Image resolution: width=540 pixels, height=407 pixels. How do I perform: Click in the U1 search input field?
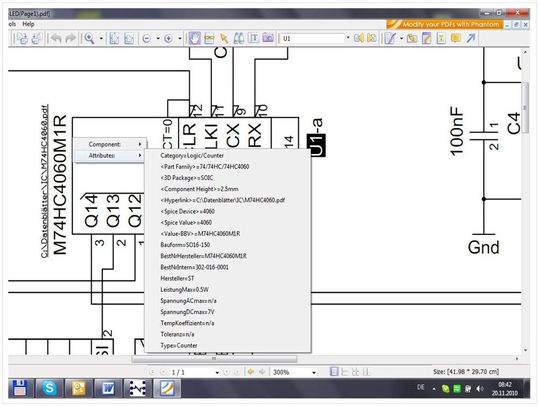(313, 39)
